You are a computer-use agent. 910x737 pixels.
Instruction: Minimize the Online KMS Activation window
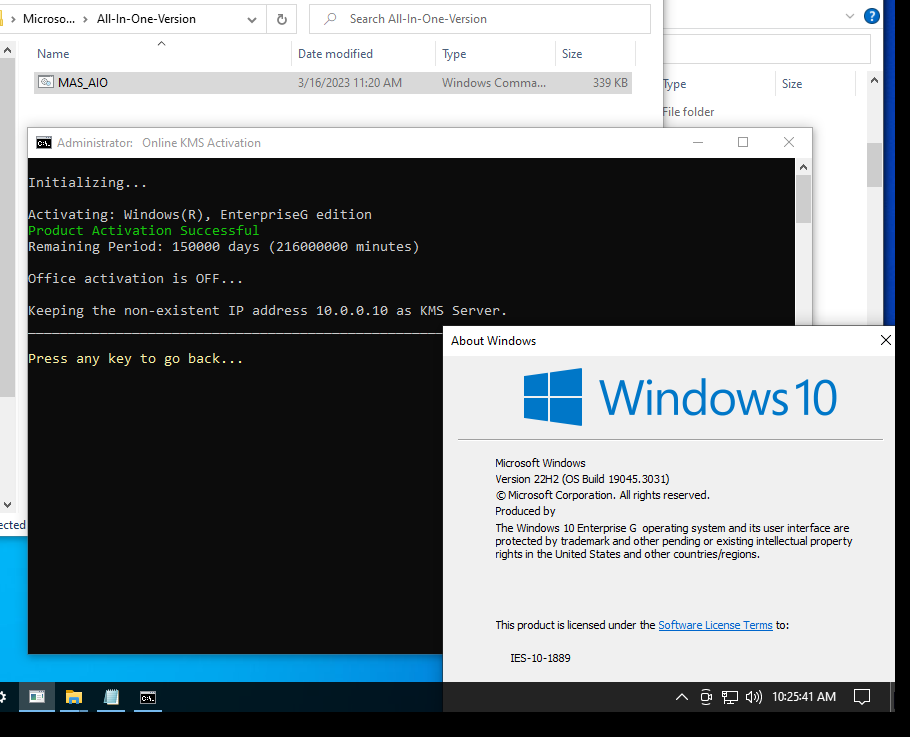(698, 142)
